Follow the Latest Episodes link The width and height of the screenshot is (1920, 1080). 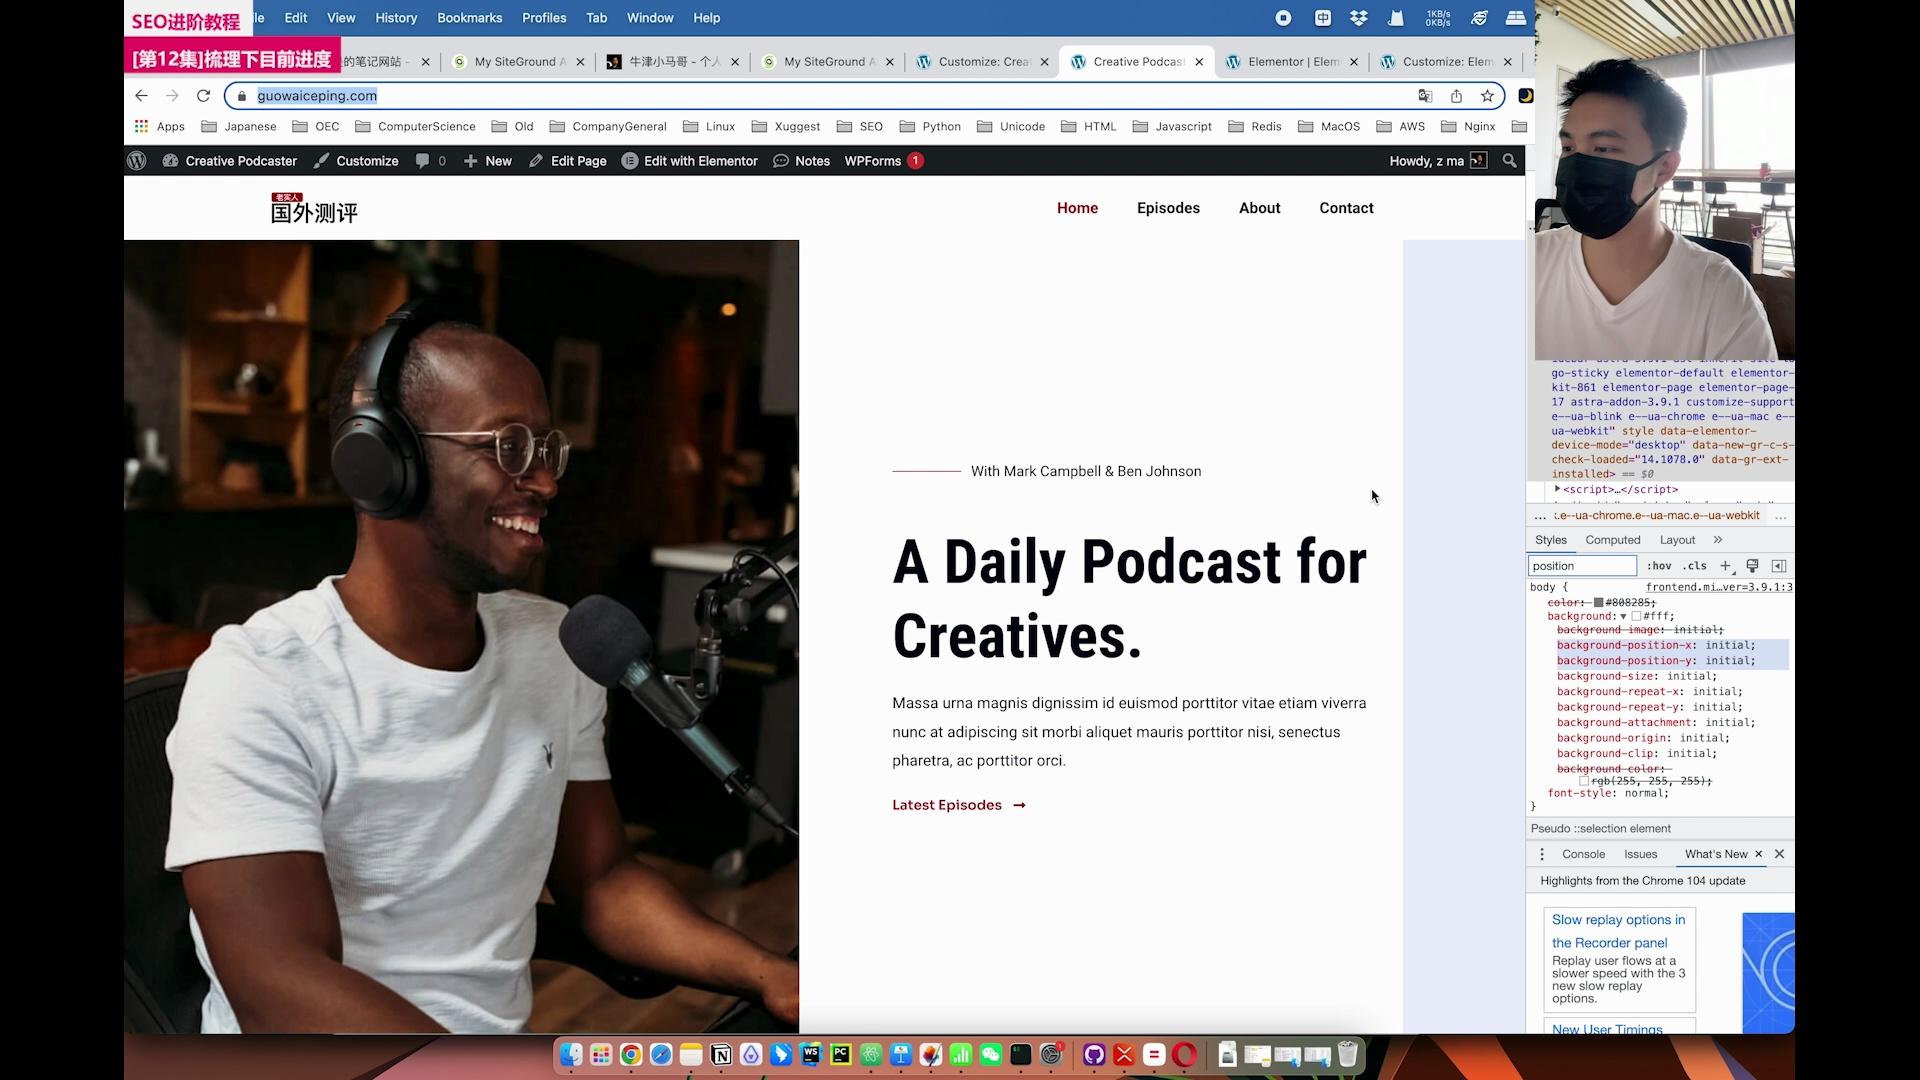point(959,805)
